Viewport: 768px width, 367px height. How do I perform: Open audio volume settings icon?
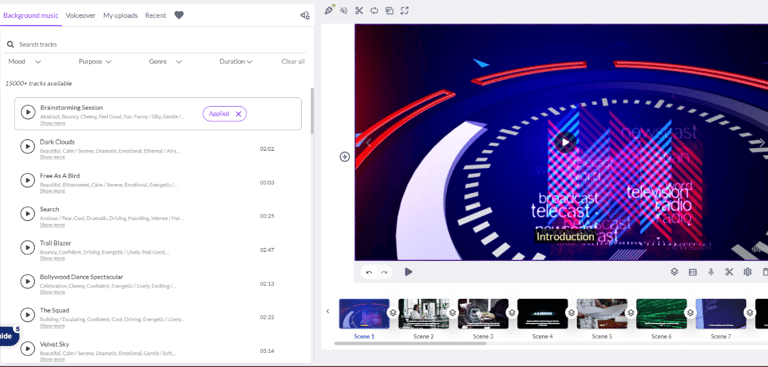click(305, 15)
